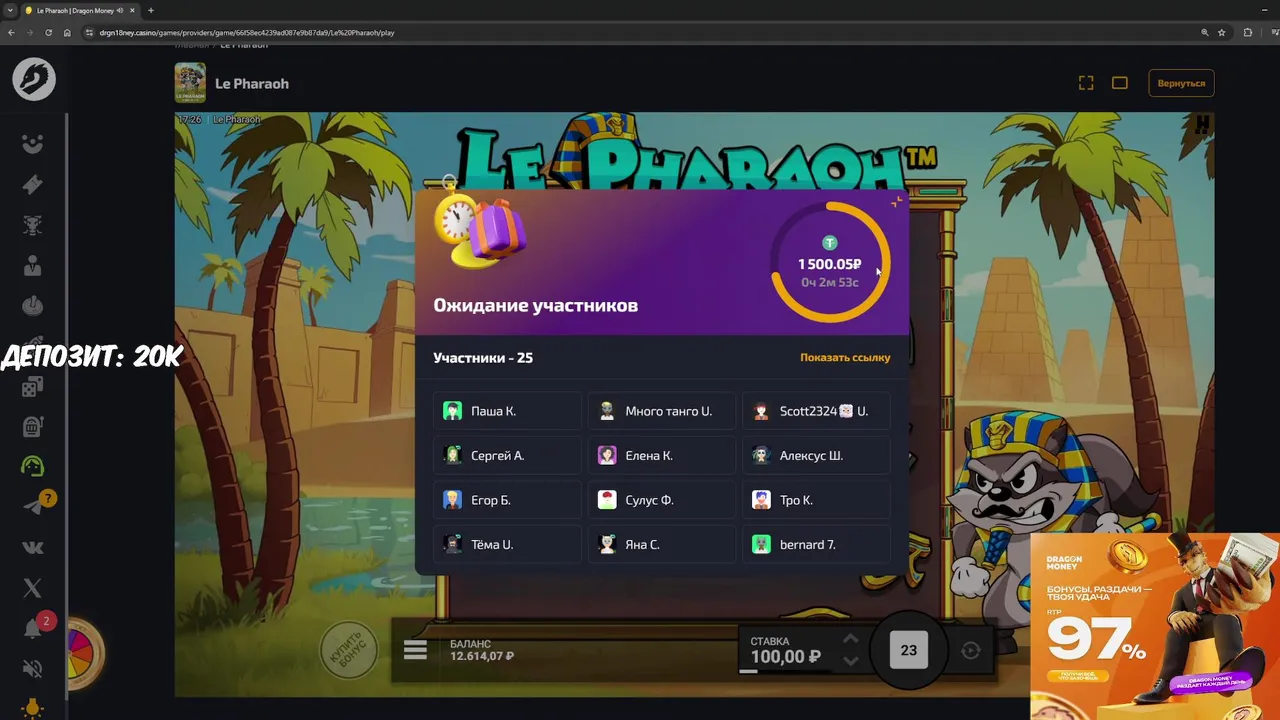The height and width of the screenshot is (720, 1280).
Task: Enter fullscreen mode for the game
Action: coord(1086,83)
